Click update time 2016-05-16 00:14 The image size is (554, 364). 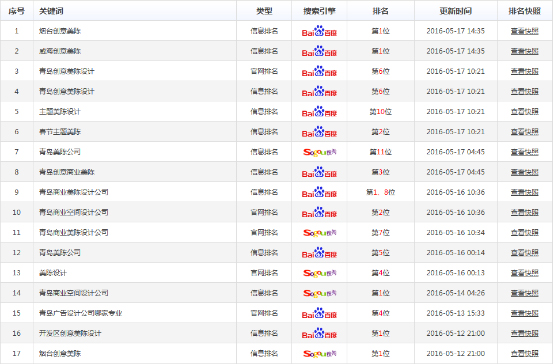[455, 253]
